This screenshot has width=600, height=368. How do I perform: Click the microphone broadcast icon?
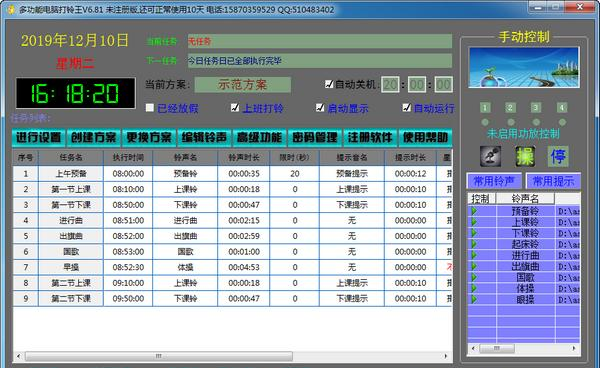point(491,156)
